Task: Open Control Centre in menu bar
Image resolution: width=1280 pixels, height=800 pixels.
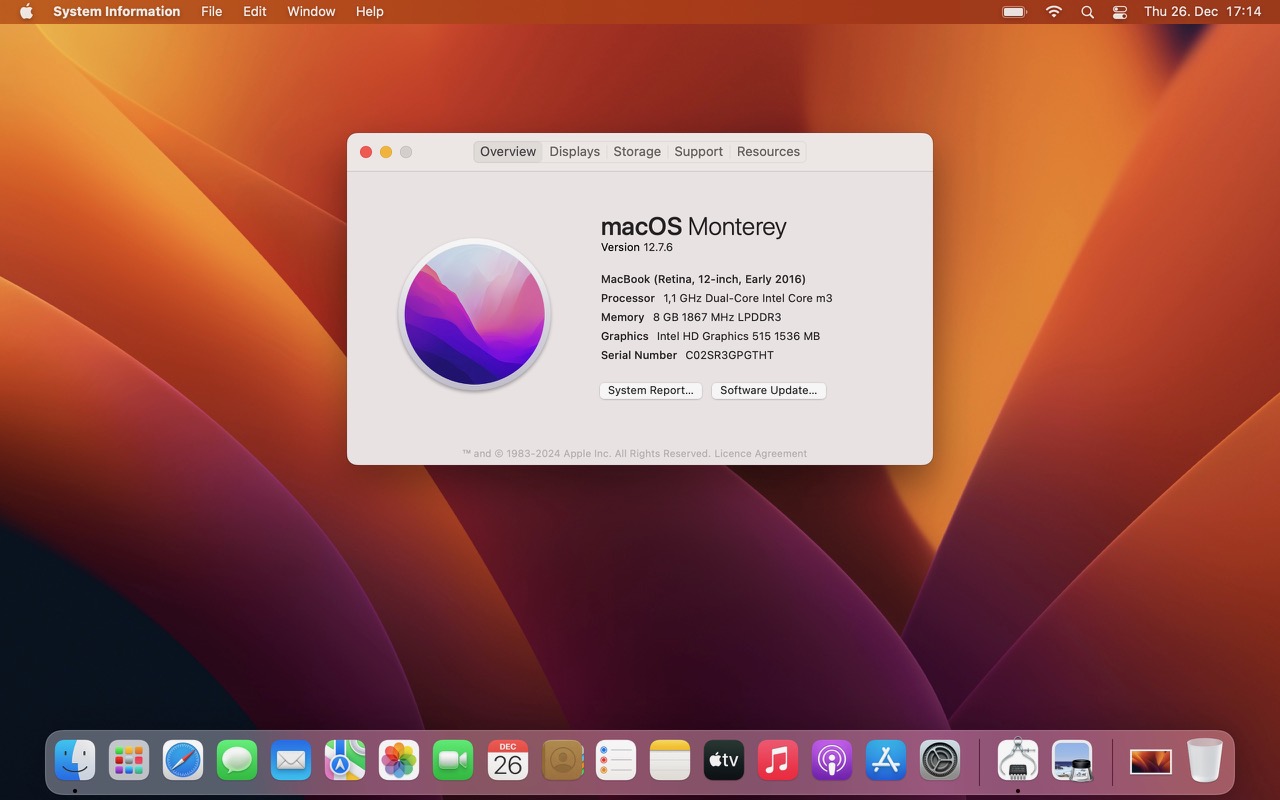Action: pyautogui.click(x=1120, y=12)
